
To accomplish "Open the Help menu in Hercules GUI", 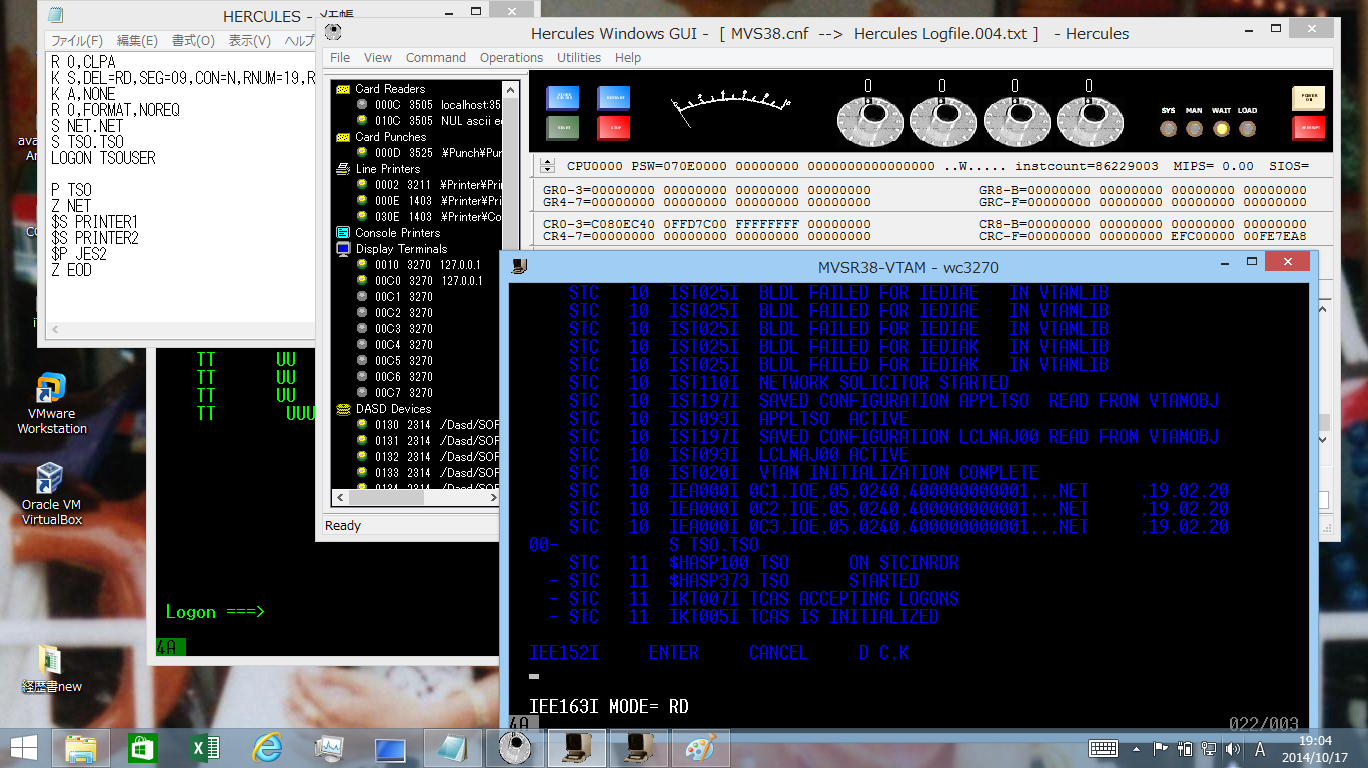I will 628,57.
